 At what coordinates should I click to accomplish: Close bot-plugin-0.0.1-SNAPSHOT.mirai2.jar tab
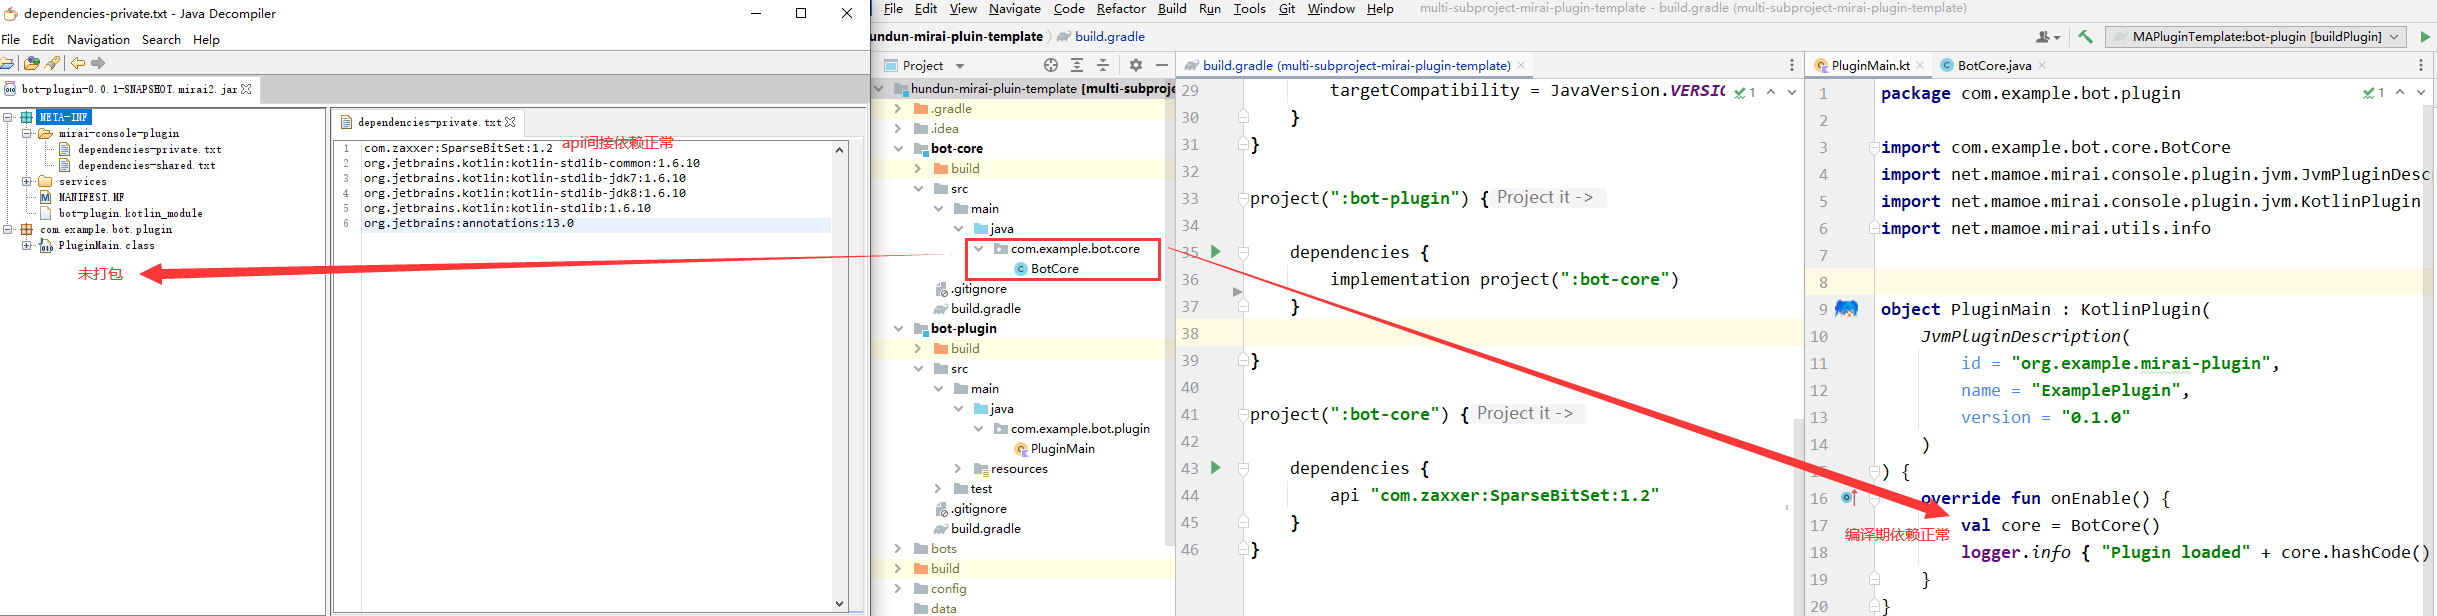click(246, 89)
